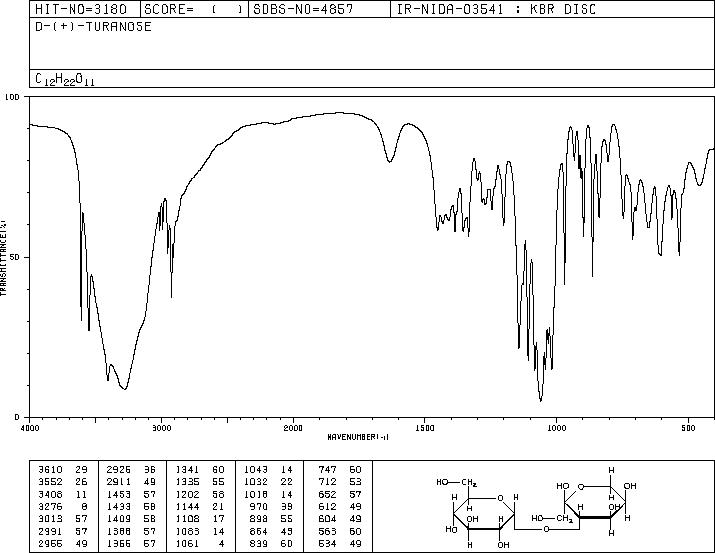
Task: Click the 500 tick label on the x-axis
Action: pos(688,428)
